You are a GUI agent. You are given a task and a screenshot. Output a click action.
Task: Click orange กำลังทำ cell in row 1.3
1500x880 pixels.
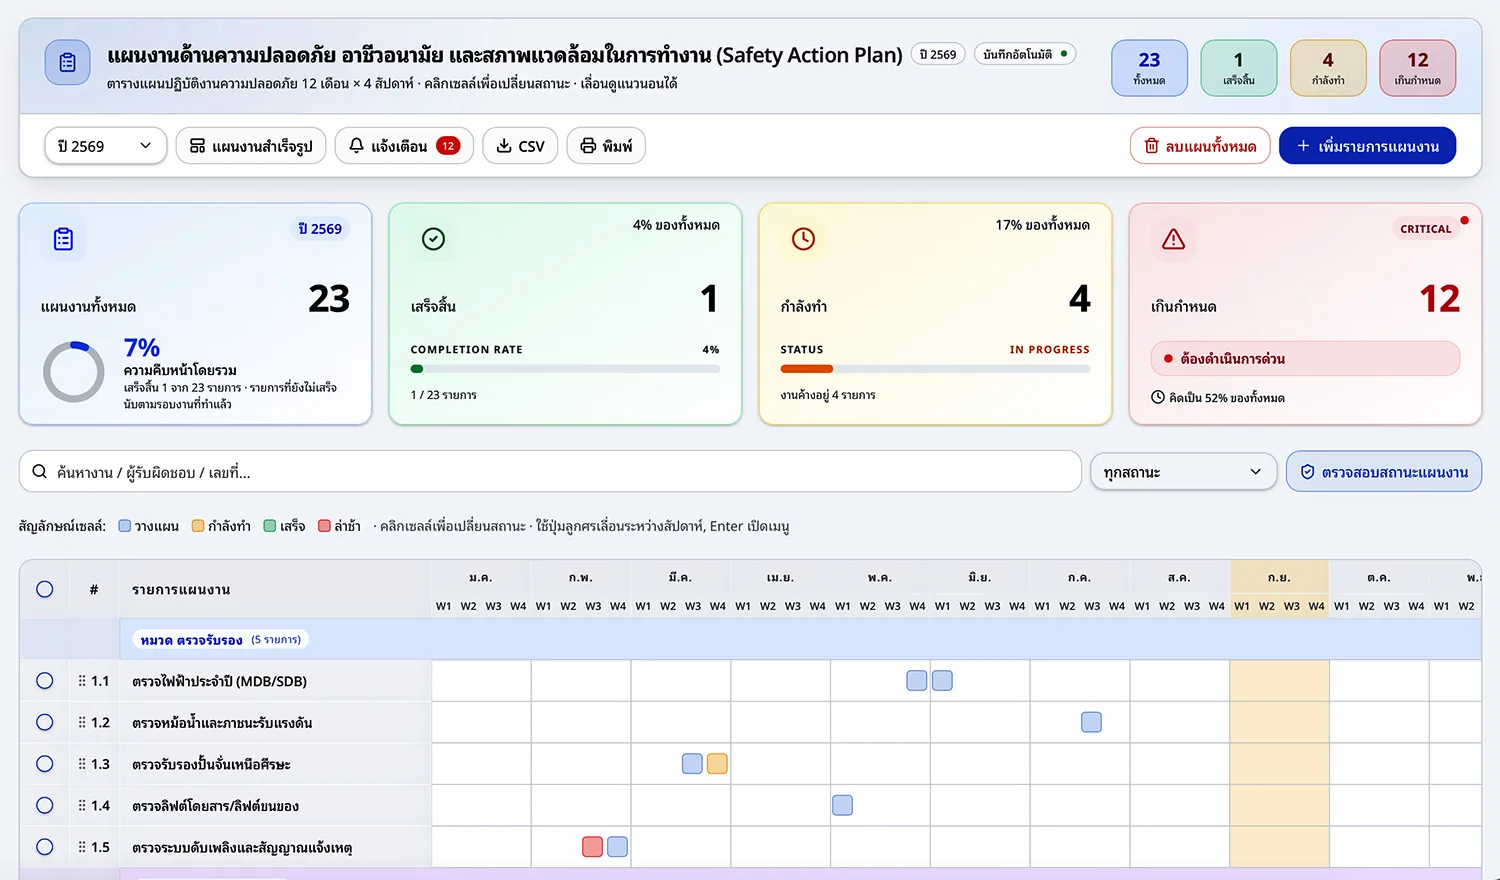coord(717,764)
